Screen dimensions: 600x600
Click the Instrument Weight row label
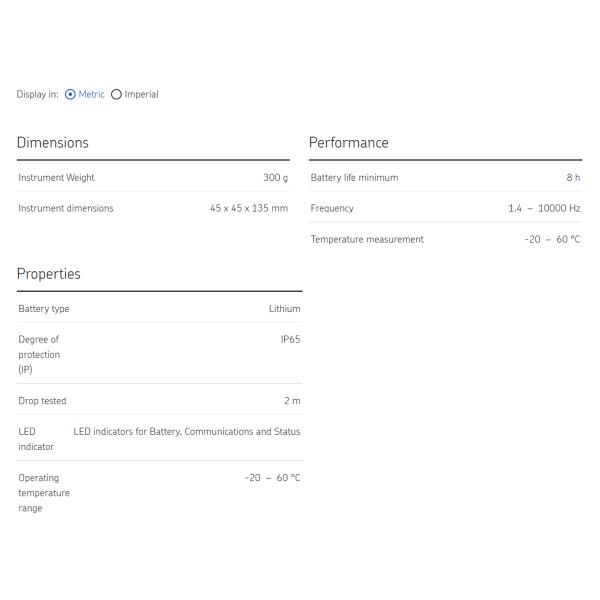pyautogui.click(x=56, y=178)
